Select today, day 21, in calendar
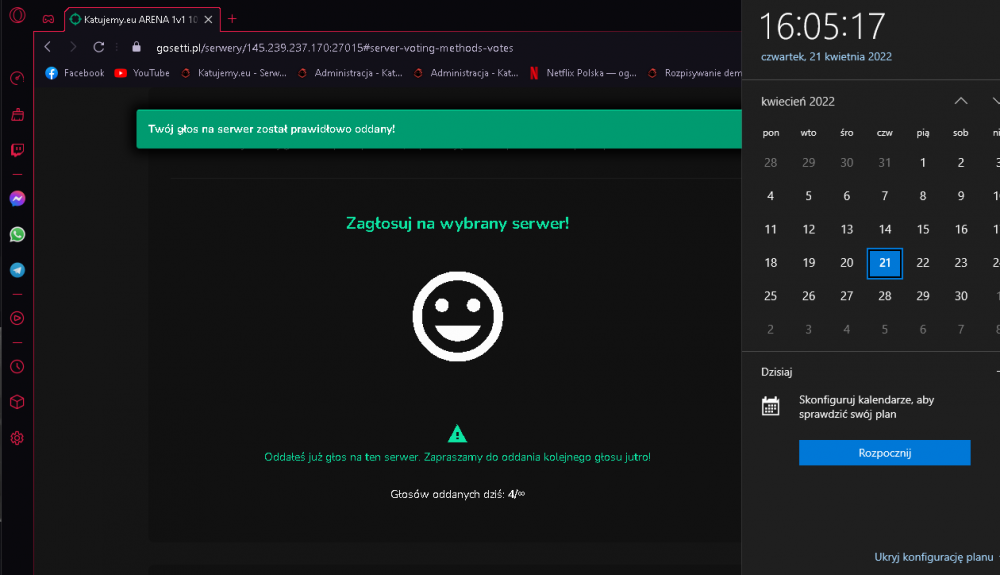Image resolution: width=1000 pixels, height=575 pixels. [x=885, y=263]
